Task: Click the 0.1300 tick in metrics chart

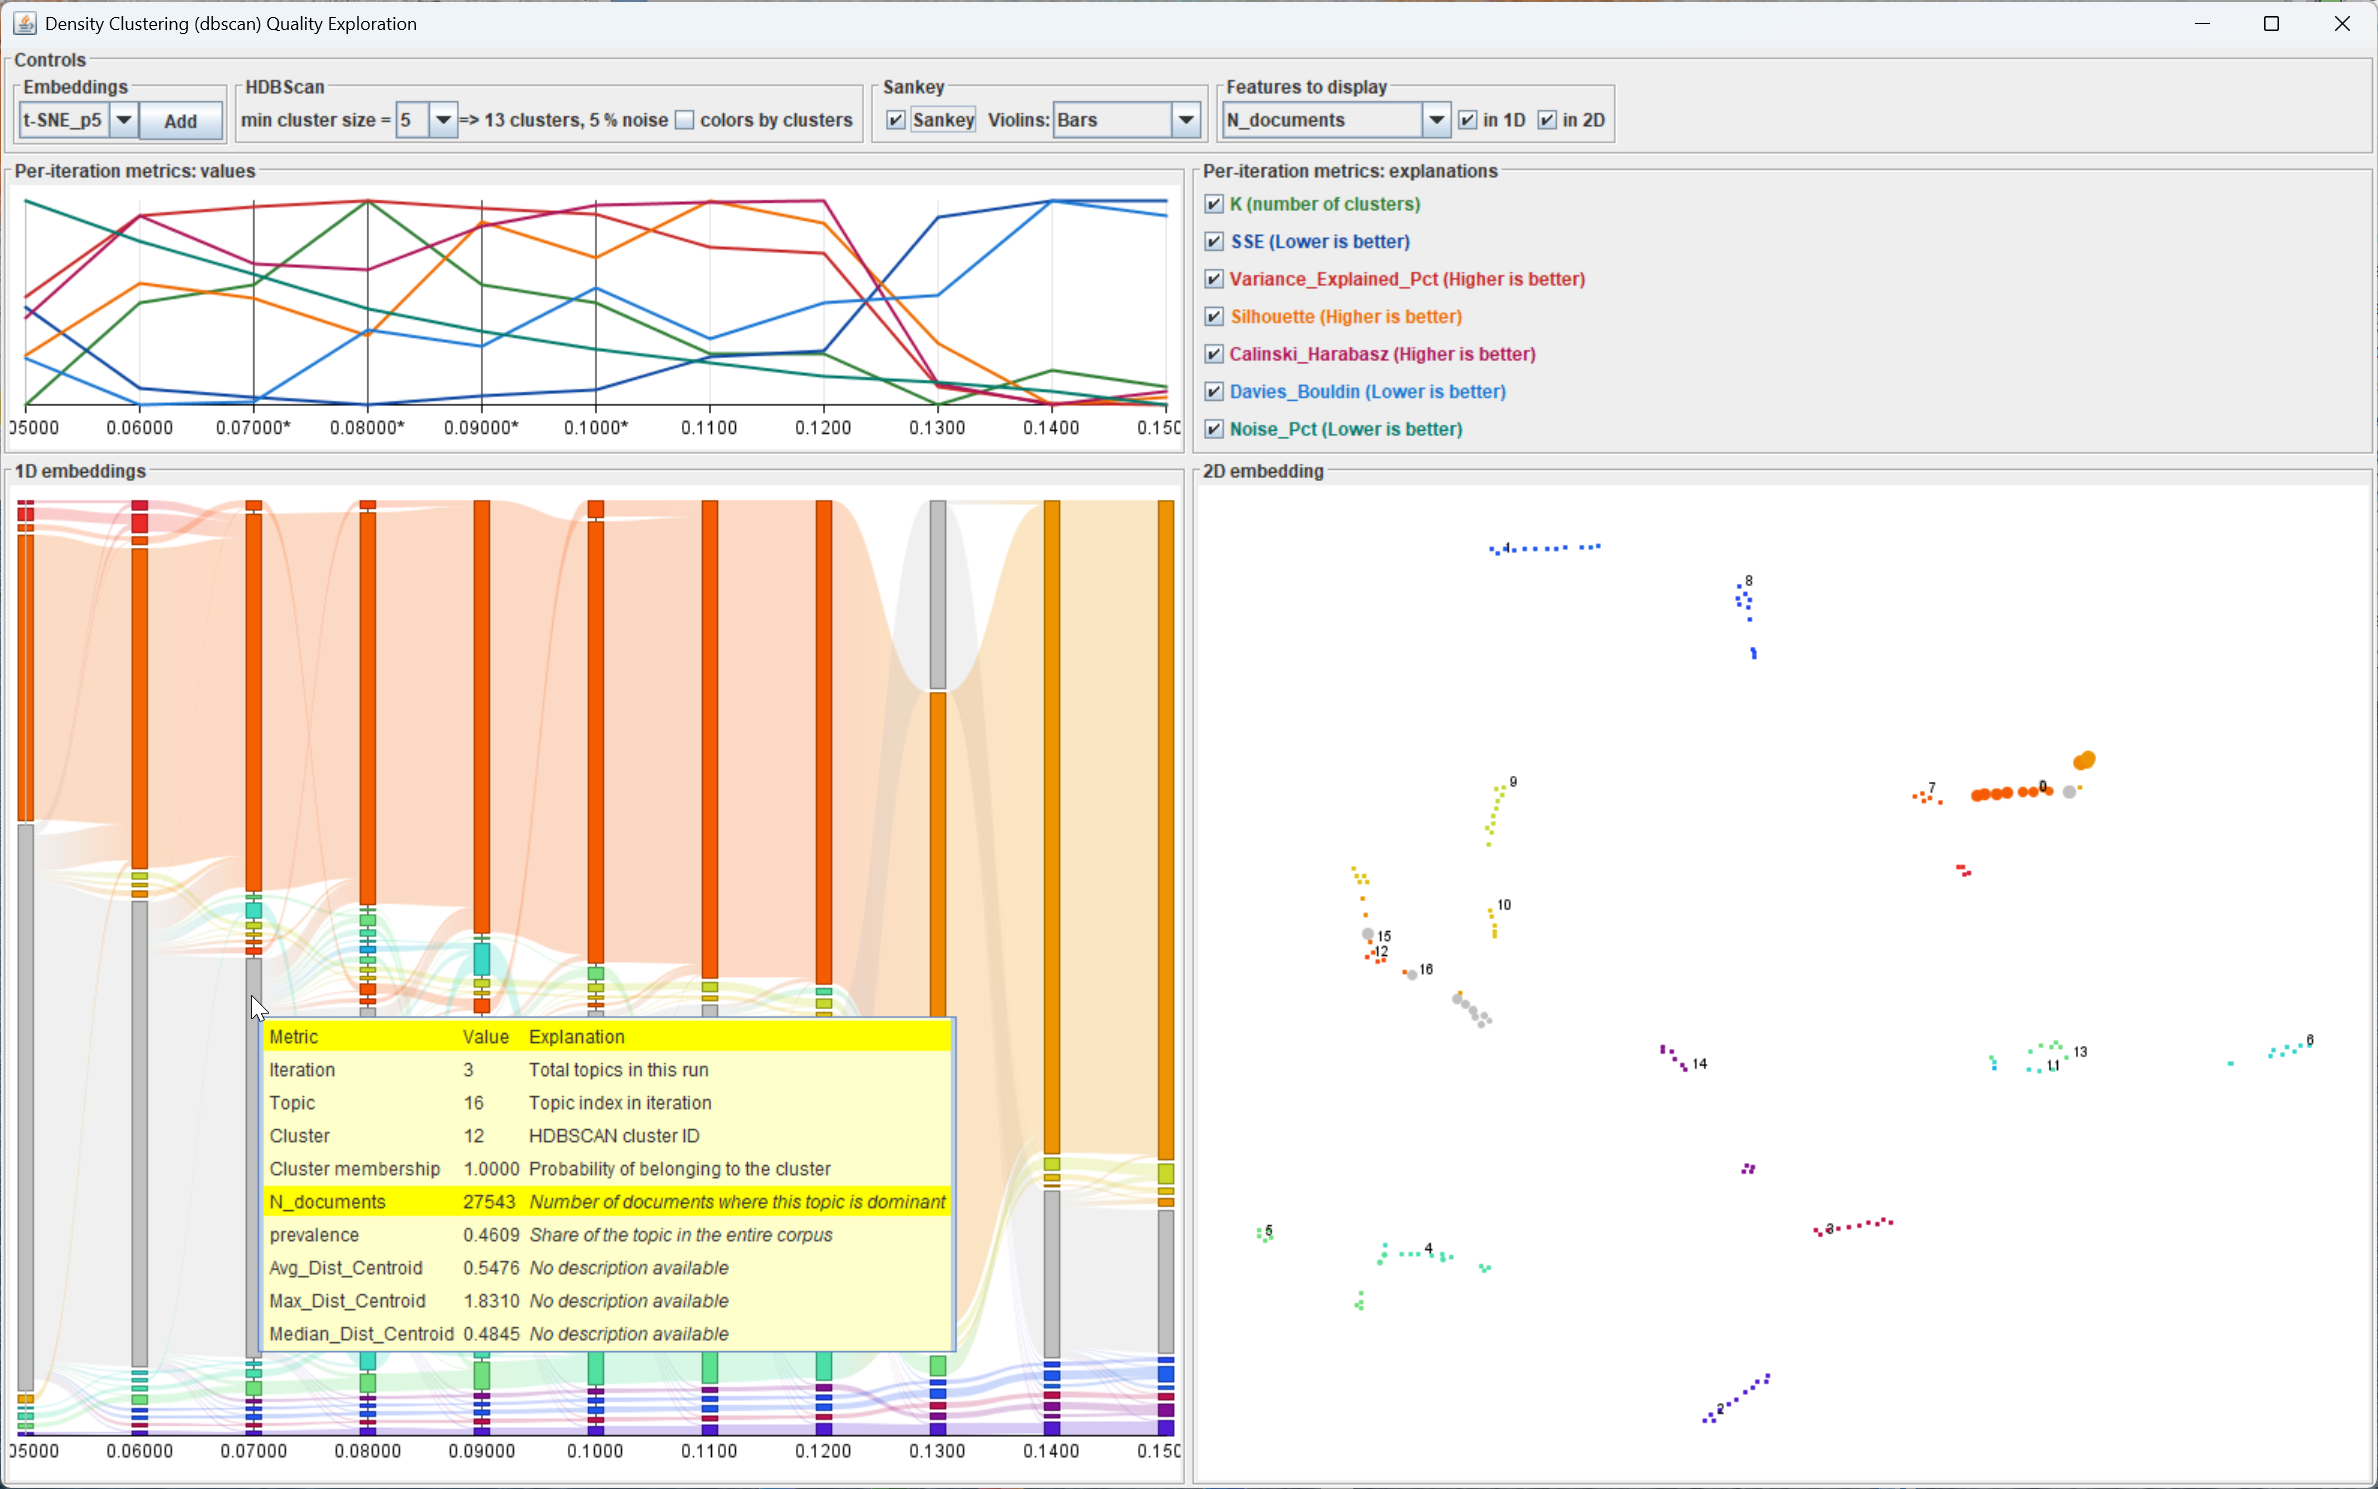Action: point(937,428)
